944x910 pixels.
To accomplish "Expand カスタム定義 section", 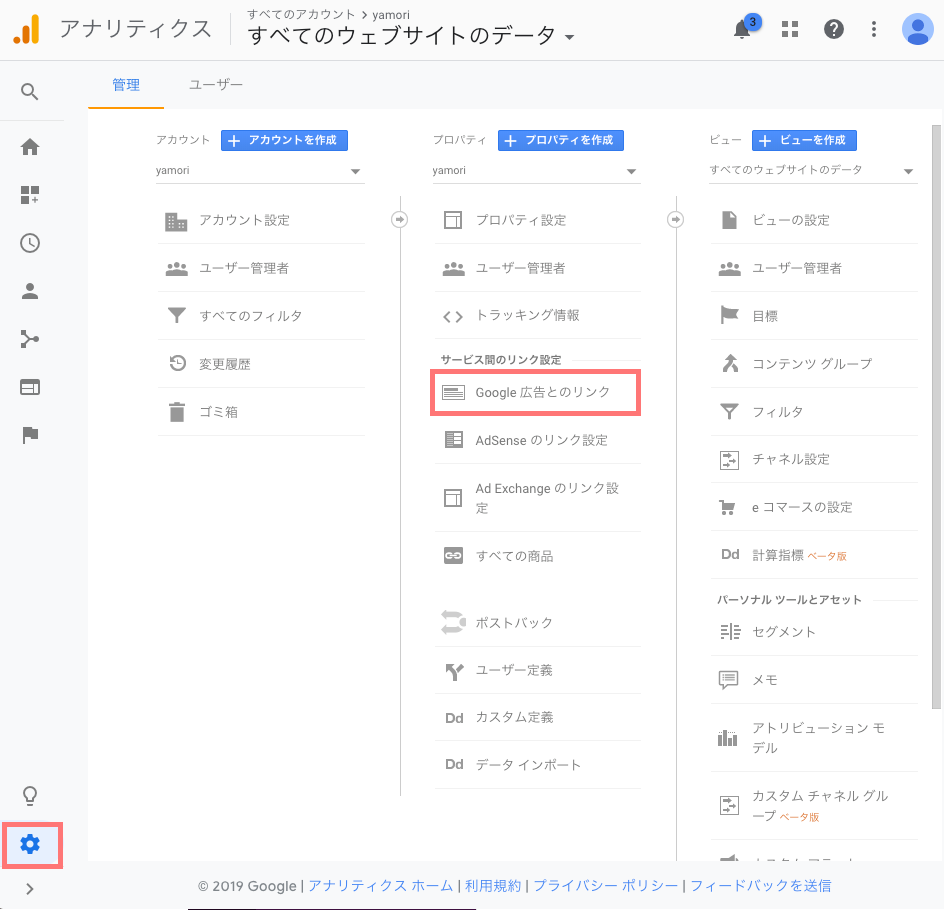I will (537, 717).
